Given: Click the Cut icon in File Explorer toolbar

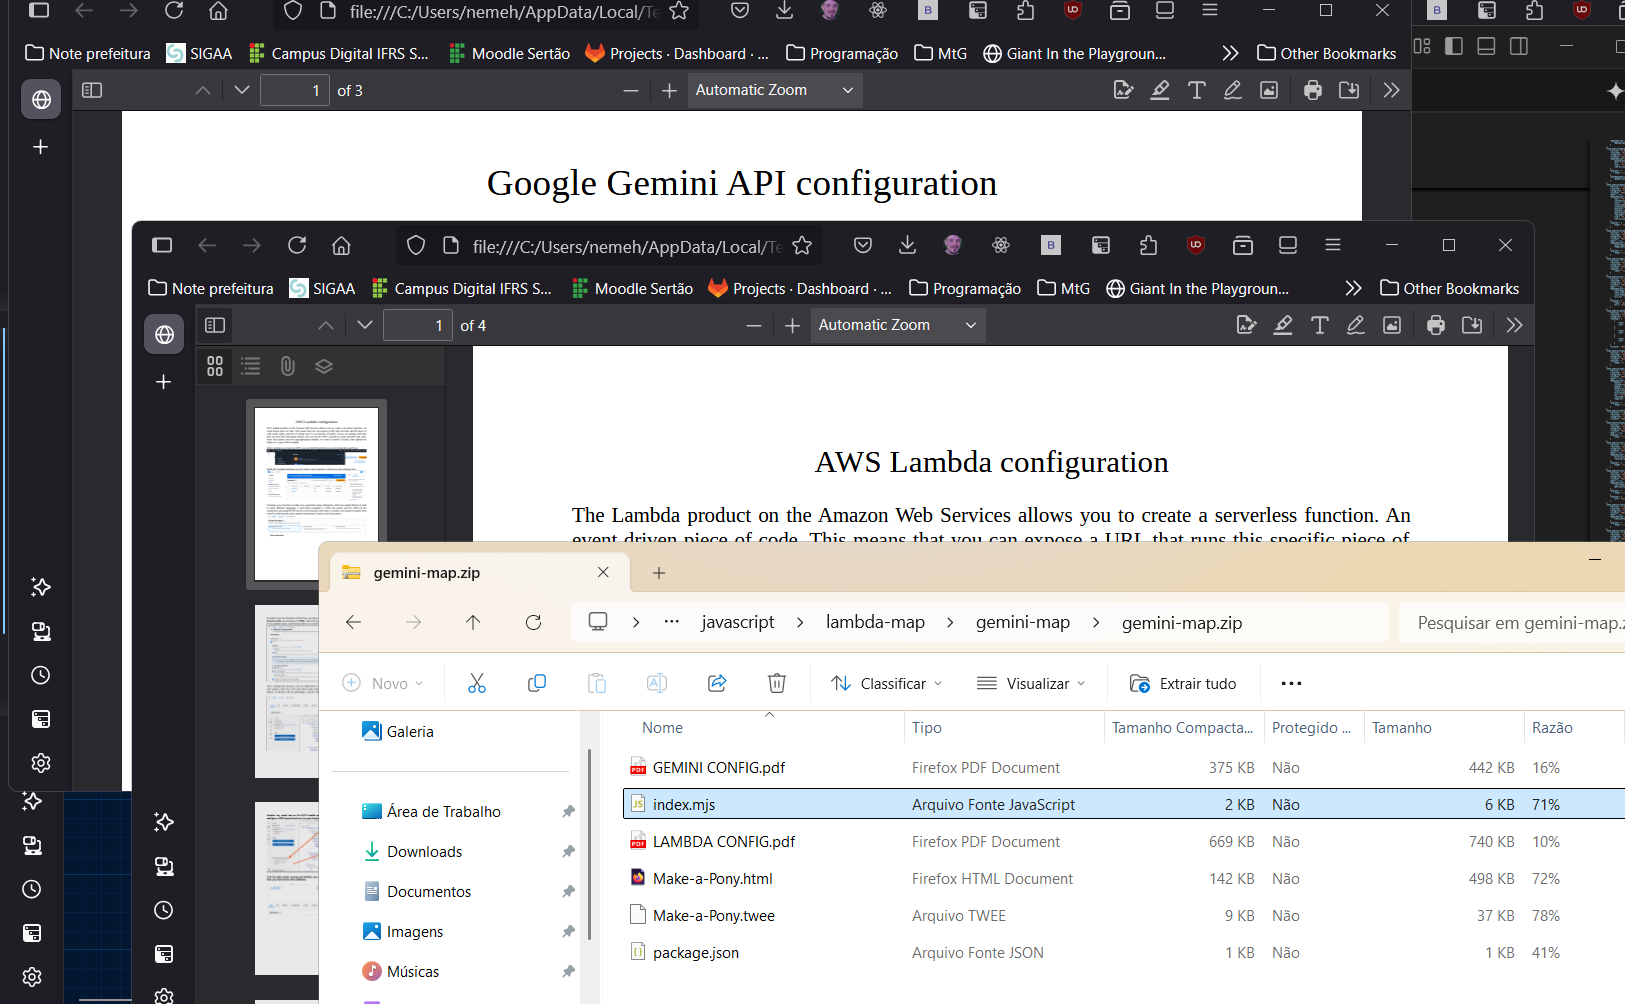Looking at the screenshot, I should tap(477, 683).
